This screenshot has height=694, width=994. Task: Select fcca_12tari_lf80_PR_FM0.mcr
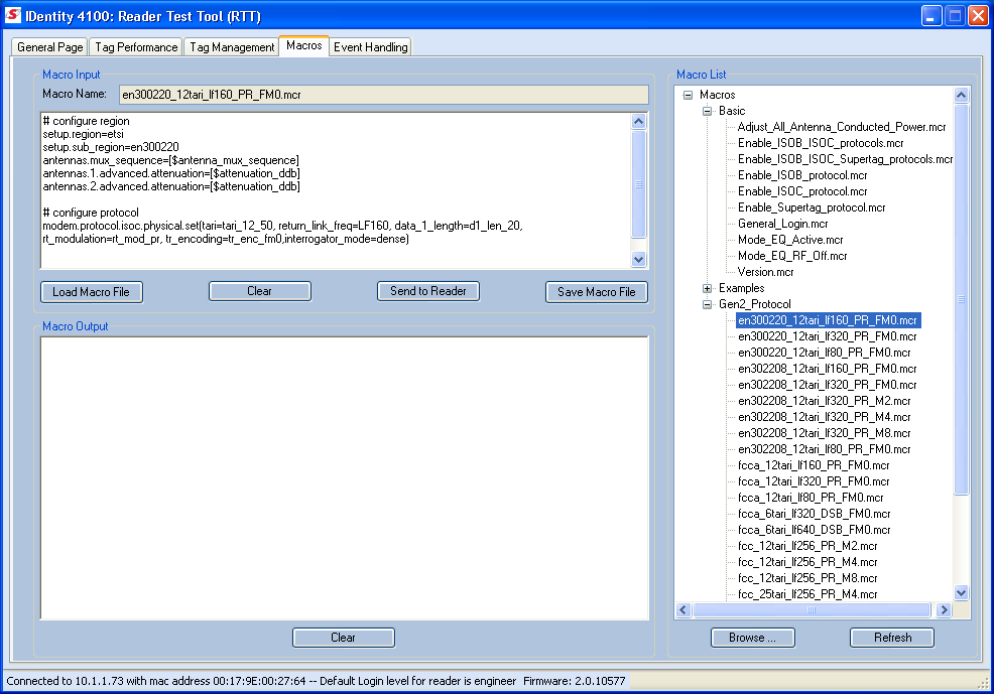point(810,498)
